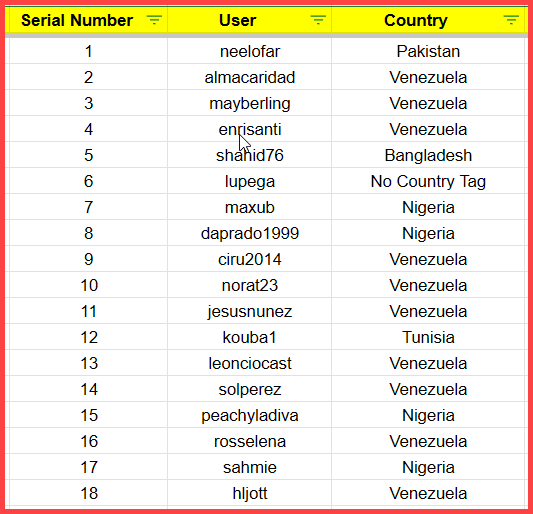The width and height of the screenshot is (533, 514).
Task: Select the almacaridad user cell
Action: [250, 77]
